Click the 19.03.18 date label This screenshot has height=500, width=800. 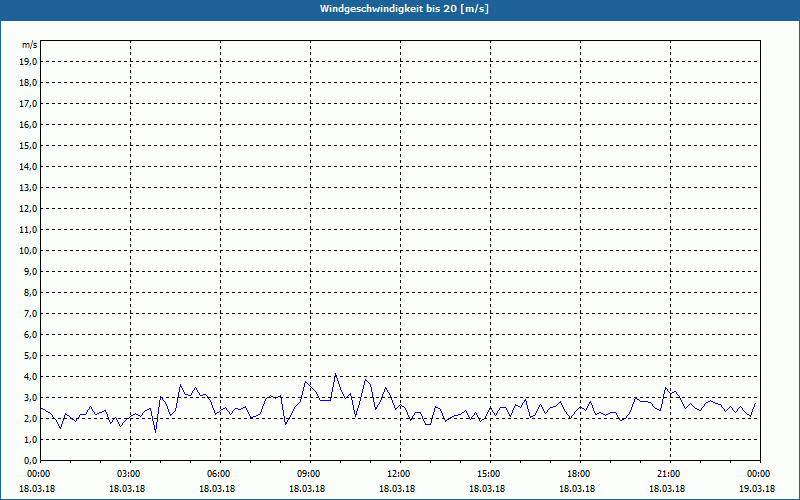click(757, 489)
